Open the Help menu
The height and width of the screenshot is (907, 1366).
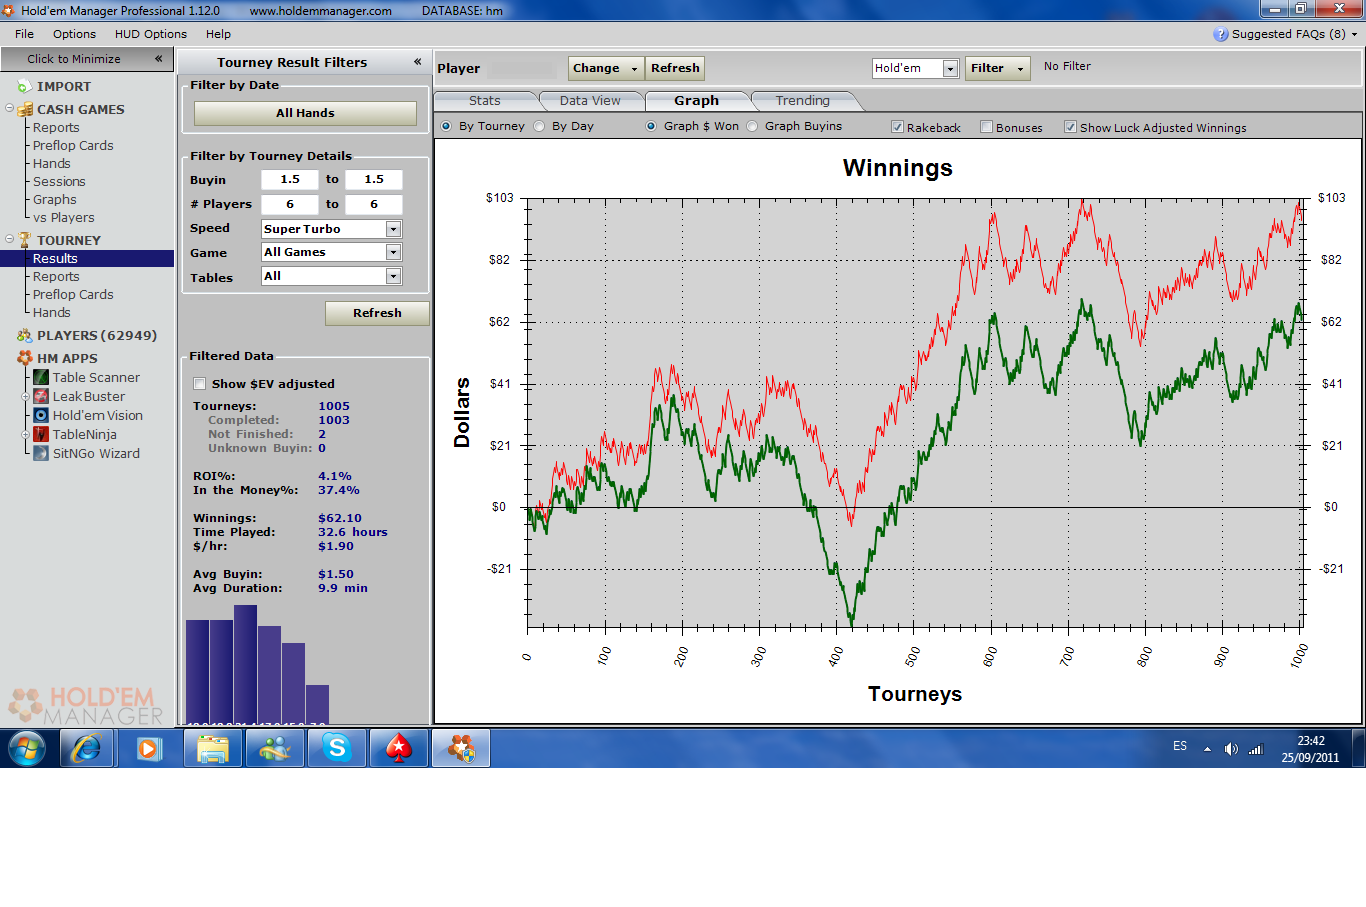tap(218, 34)
